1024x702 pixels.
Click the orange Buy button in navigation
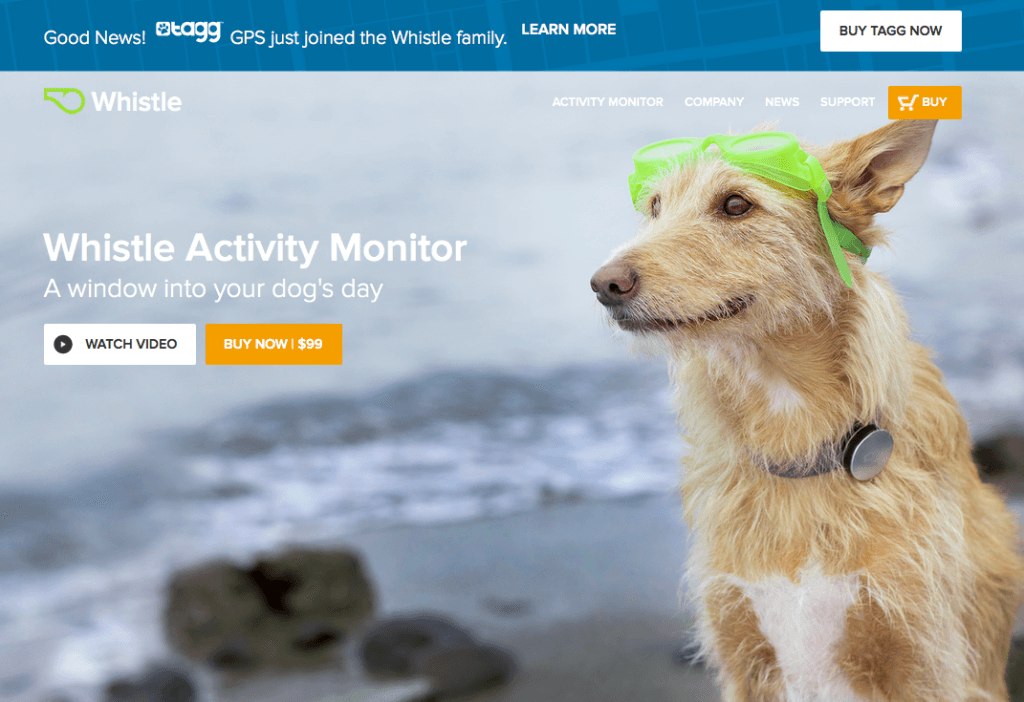924,103
